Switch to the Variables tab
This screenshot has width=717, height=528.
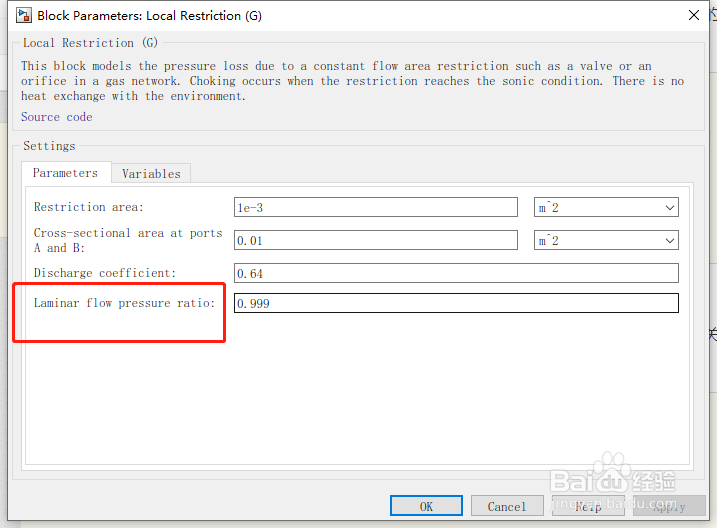[151, 174]
